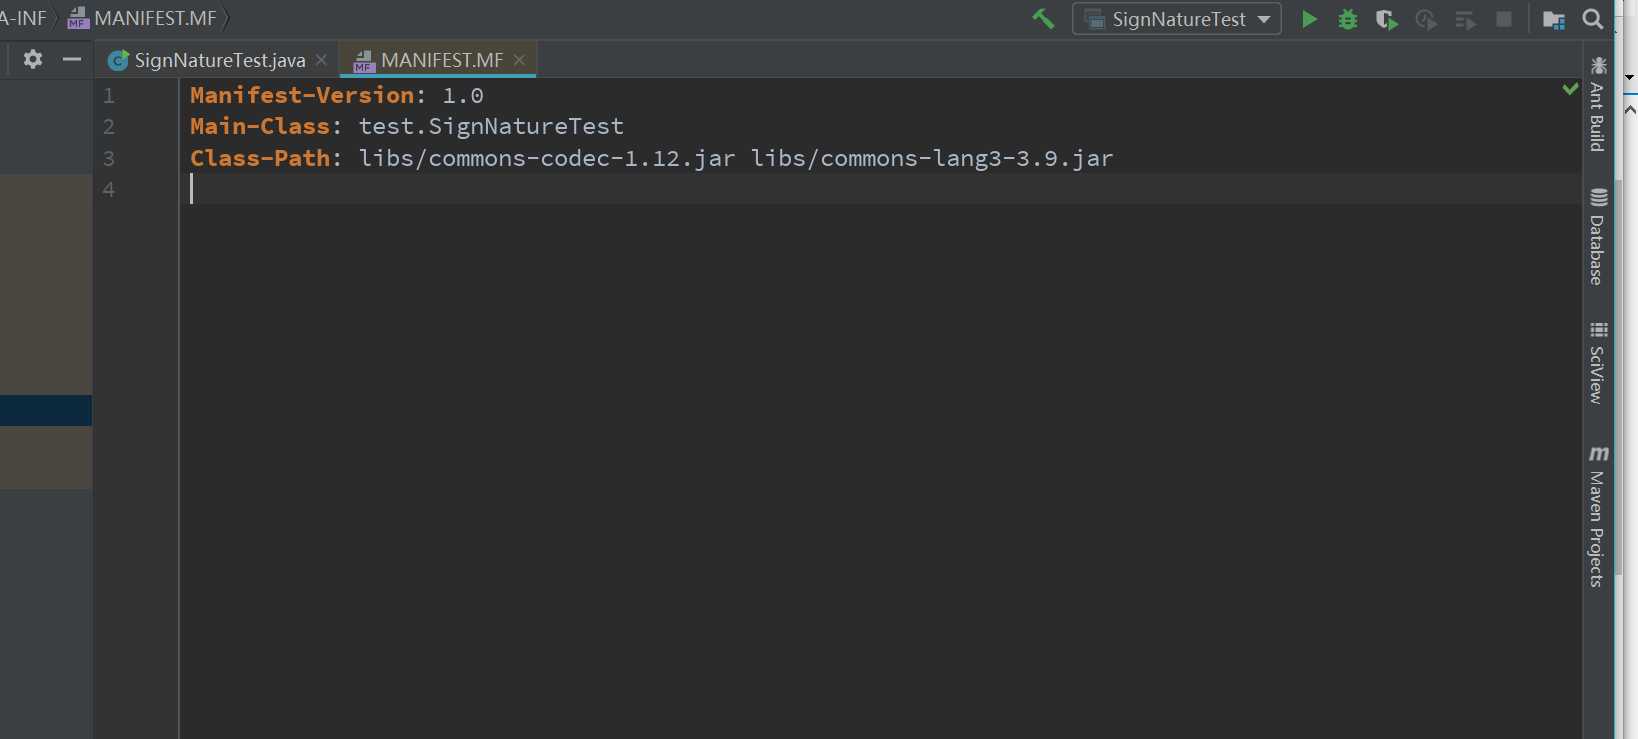Run SignNatureTest with the green play icon

1309,19
